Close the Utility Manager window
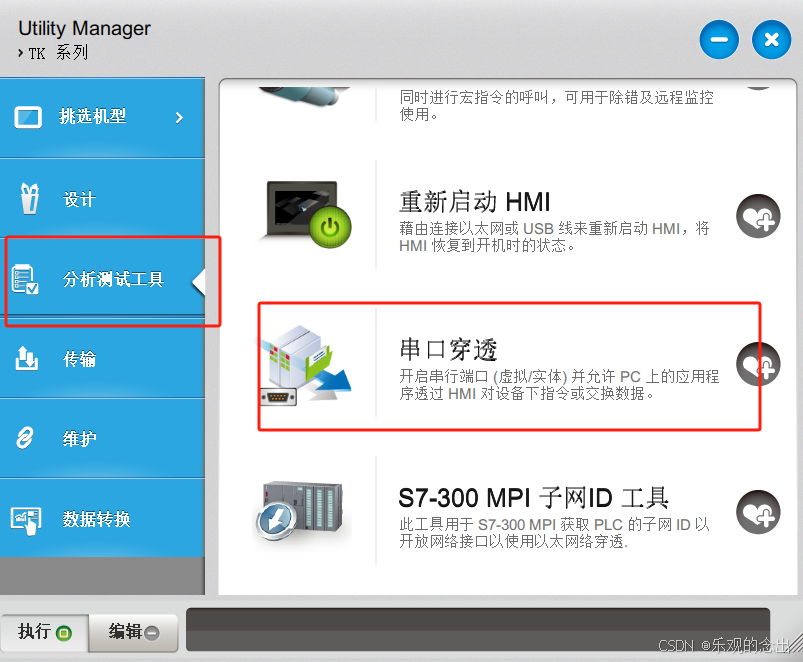This screenshot has width=803, height=662. coord(771,39)
